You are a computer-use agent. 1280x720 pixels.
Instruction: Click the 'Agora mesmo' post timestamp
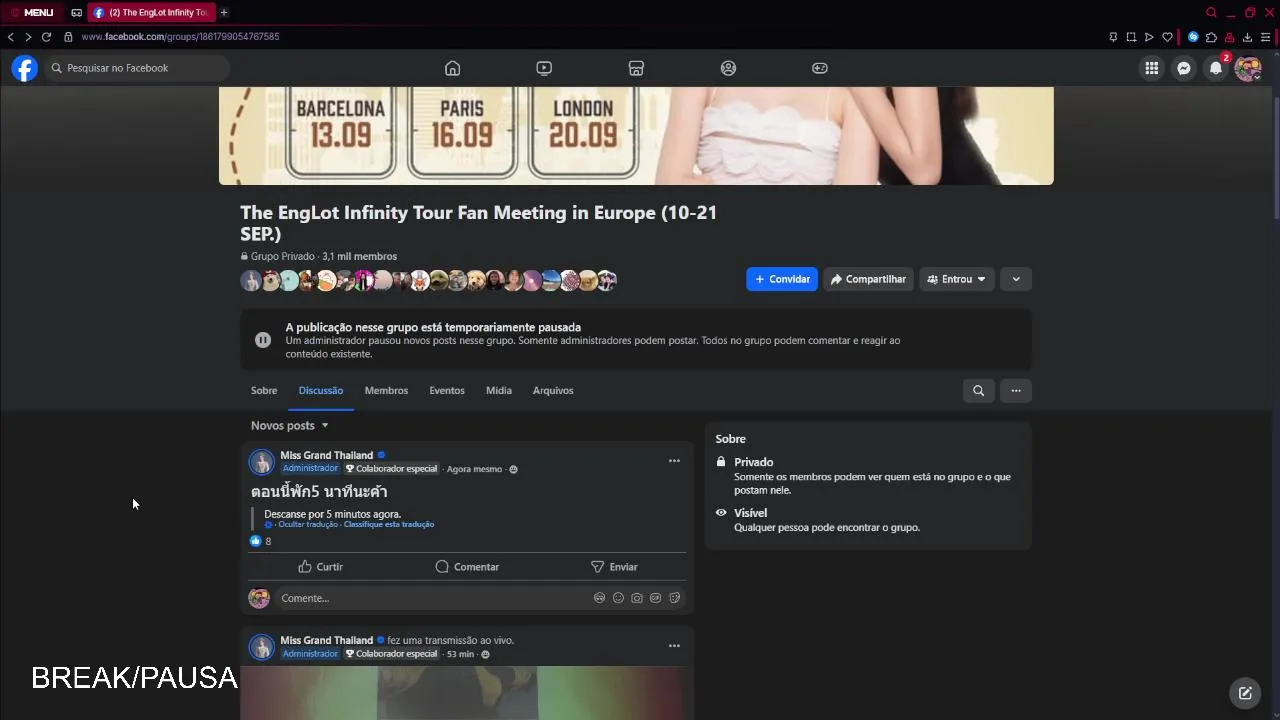(474, 469)
